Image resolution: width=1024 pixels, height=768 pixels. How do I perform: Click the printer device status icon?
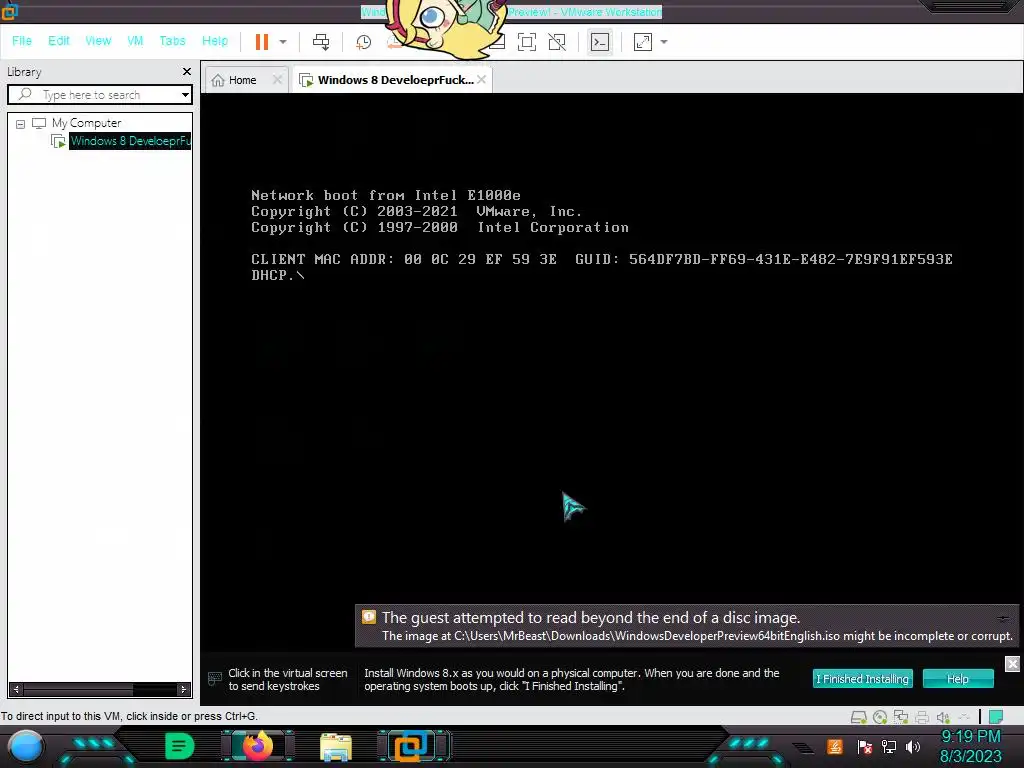click(x=922, y=718)
